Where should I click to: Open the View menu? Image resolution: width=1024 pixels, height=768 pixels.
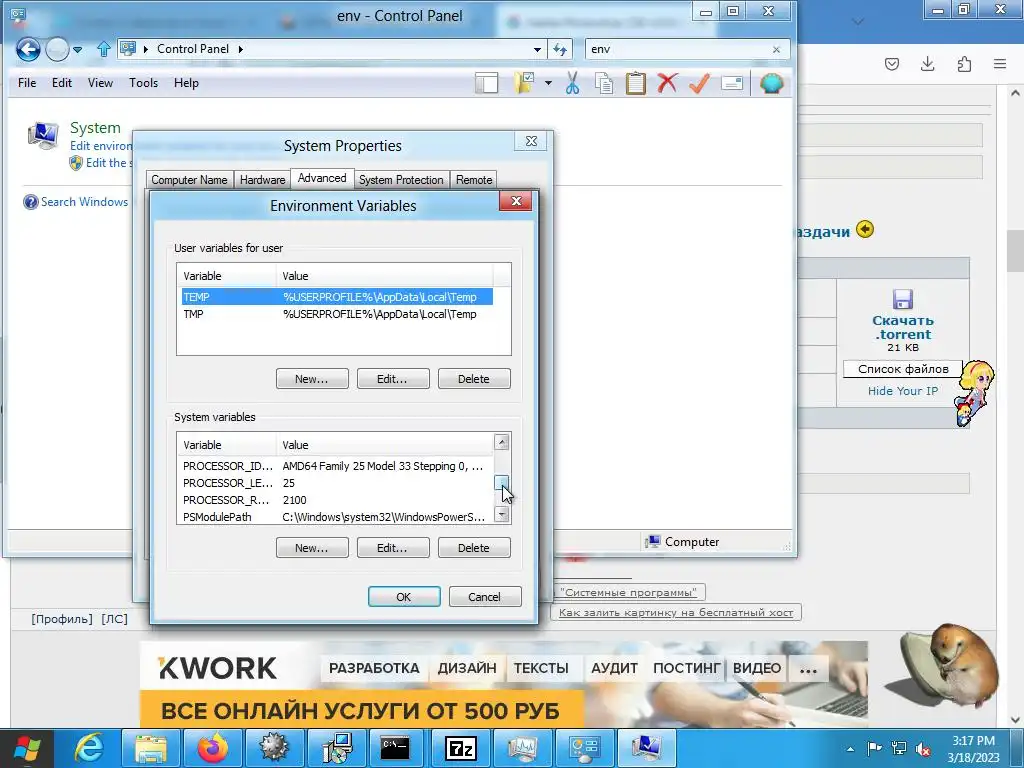click(x=101, y=83)
